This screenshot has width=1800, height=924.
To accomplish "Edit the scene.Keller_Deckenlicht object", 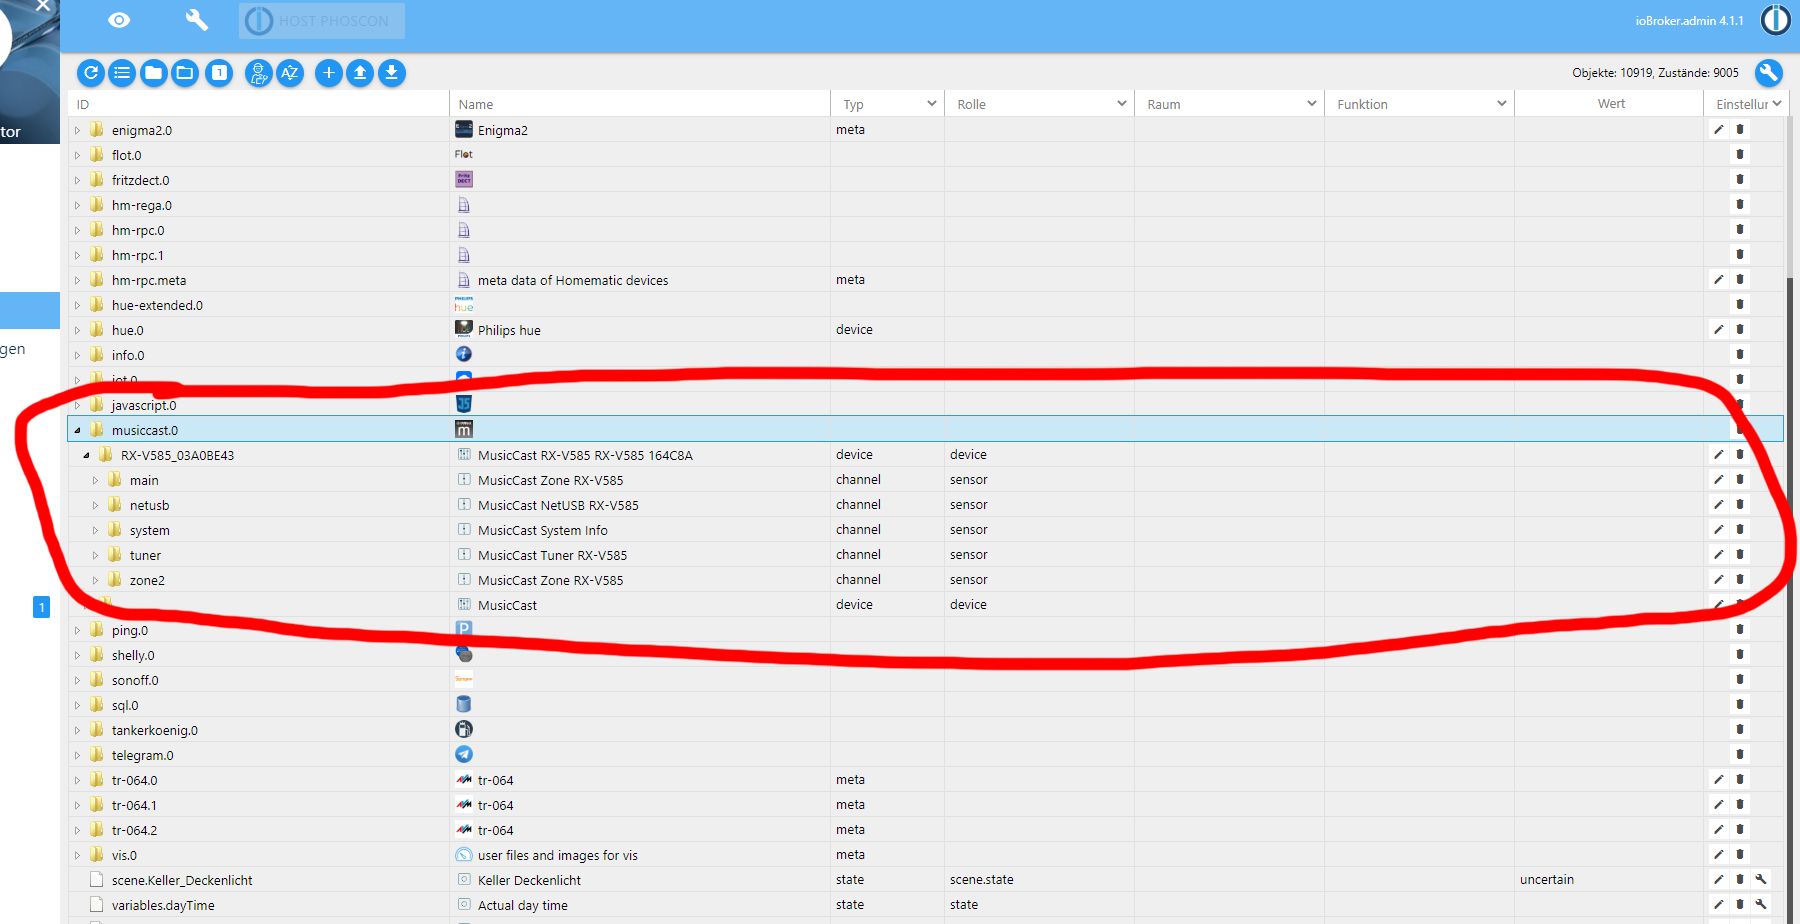I will 1719,879.
